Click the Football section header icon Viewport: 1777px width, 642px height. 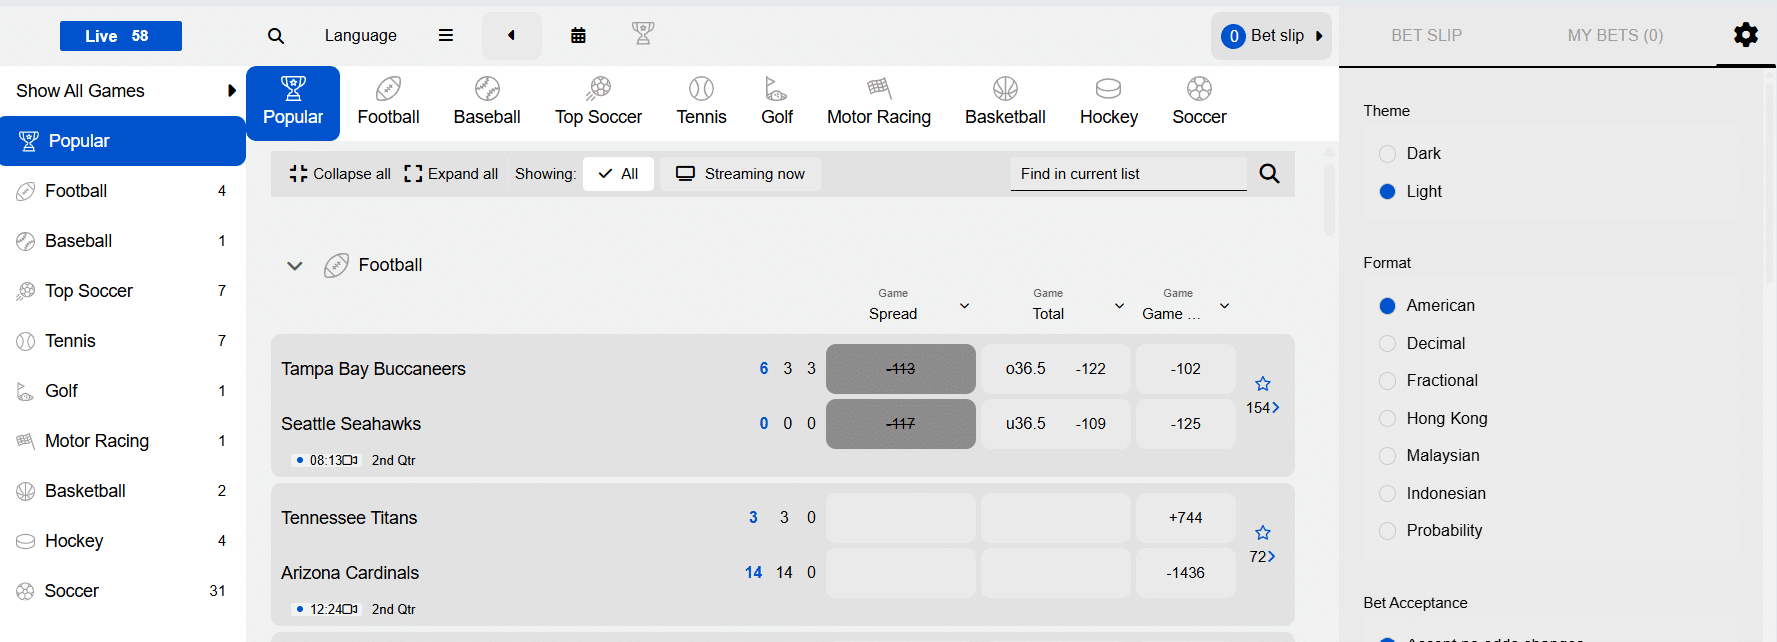(336, 265)
